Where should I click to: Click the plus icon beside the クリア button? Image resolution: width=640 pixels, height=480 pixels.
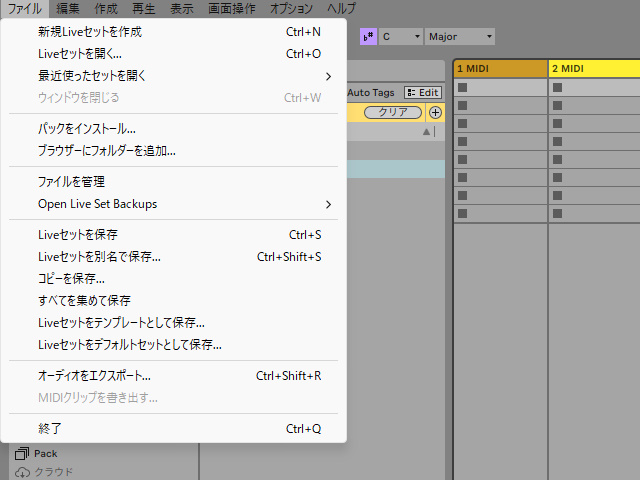coord(434,112)
